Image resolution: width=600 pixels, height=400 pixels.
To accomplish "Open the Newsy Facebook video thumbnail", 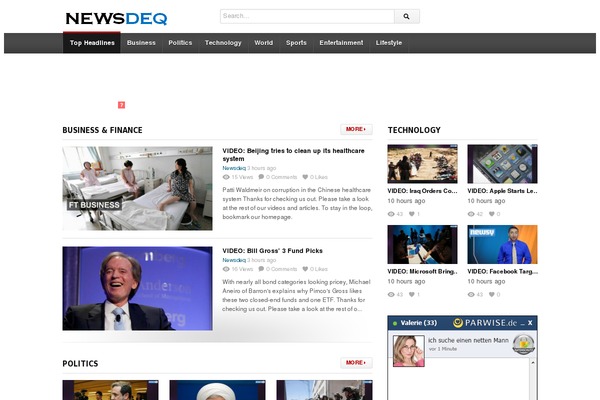I will (502, 244).
